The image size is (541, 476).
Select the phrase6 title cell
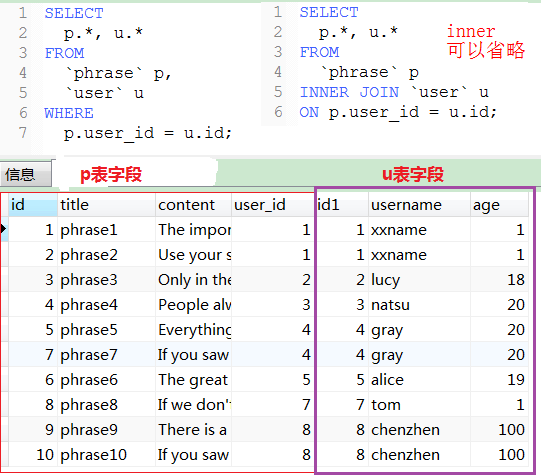coord(106,379)
